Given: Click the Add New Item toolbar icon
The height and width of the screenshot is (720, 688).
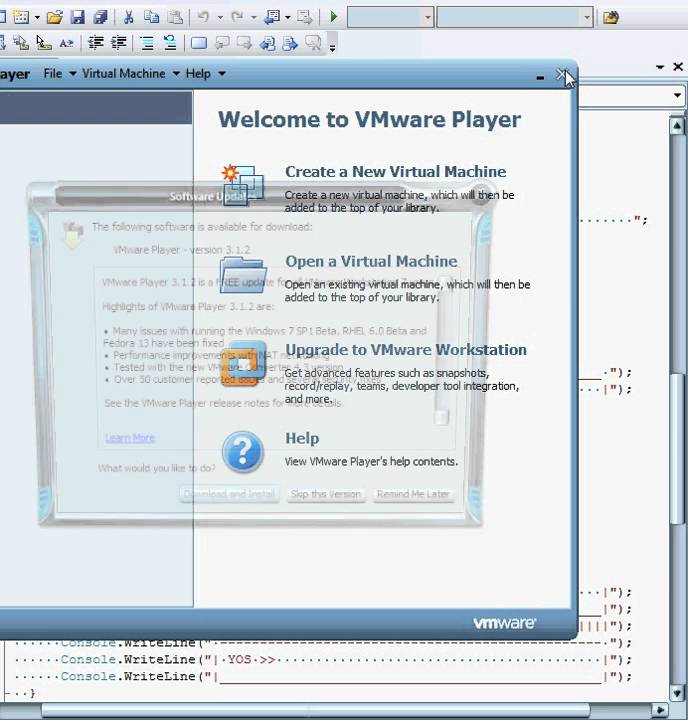Looking at the screenshot, I should click(20, 17).
